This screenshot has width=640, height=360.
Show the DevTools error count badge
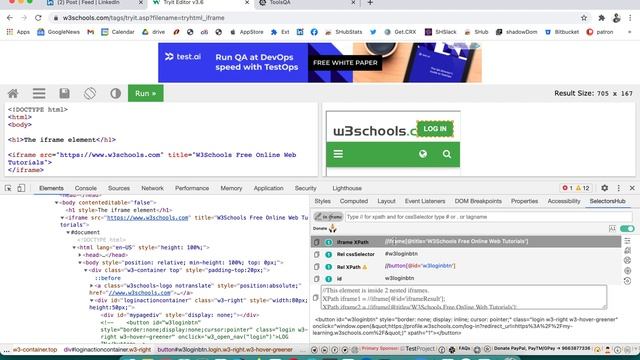[x=568, y=188]
